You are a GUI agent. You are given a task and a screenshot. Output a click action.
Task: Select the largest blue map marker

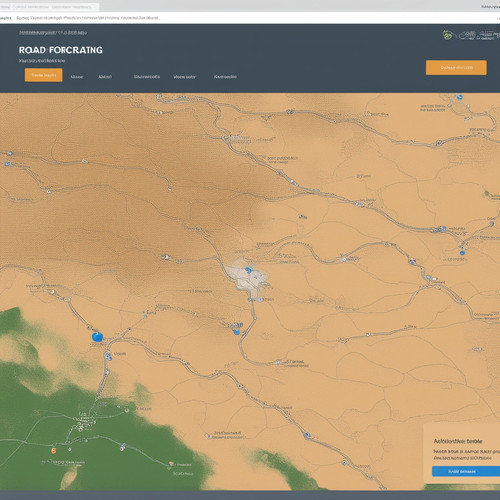coord(97,337)
